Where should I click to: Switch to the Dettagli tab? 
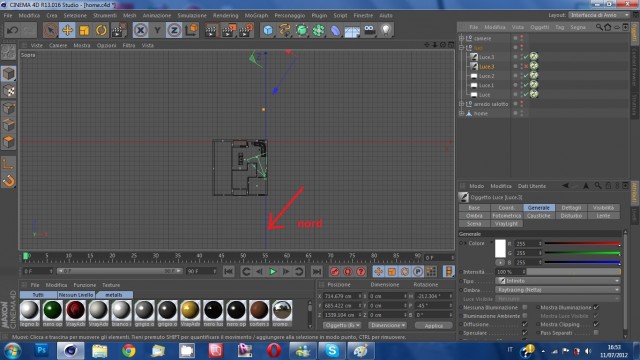(571, 208)
